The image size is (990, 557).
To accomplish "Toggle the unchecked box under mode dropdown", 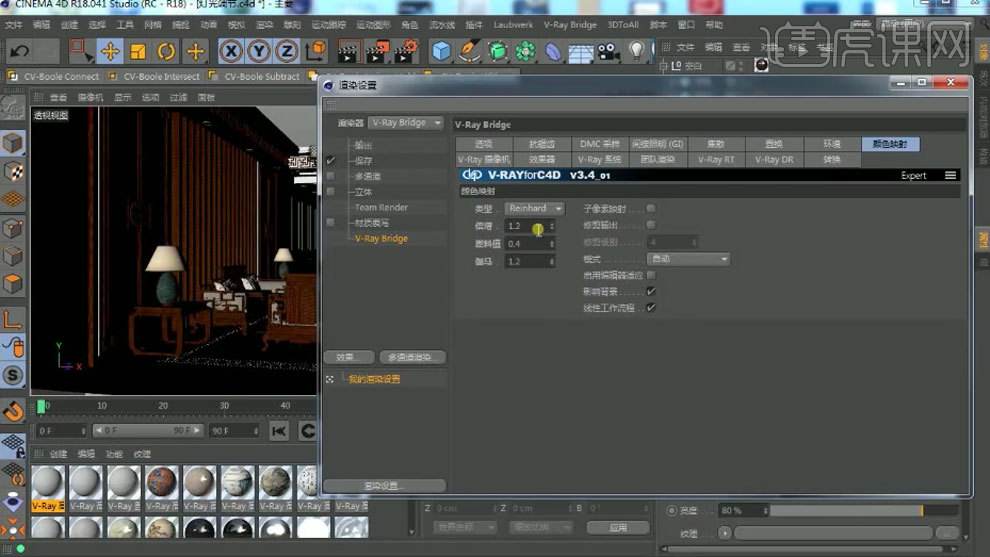I will pos(651,275).
